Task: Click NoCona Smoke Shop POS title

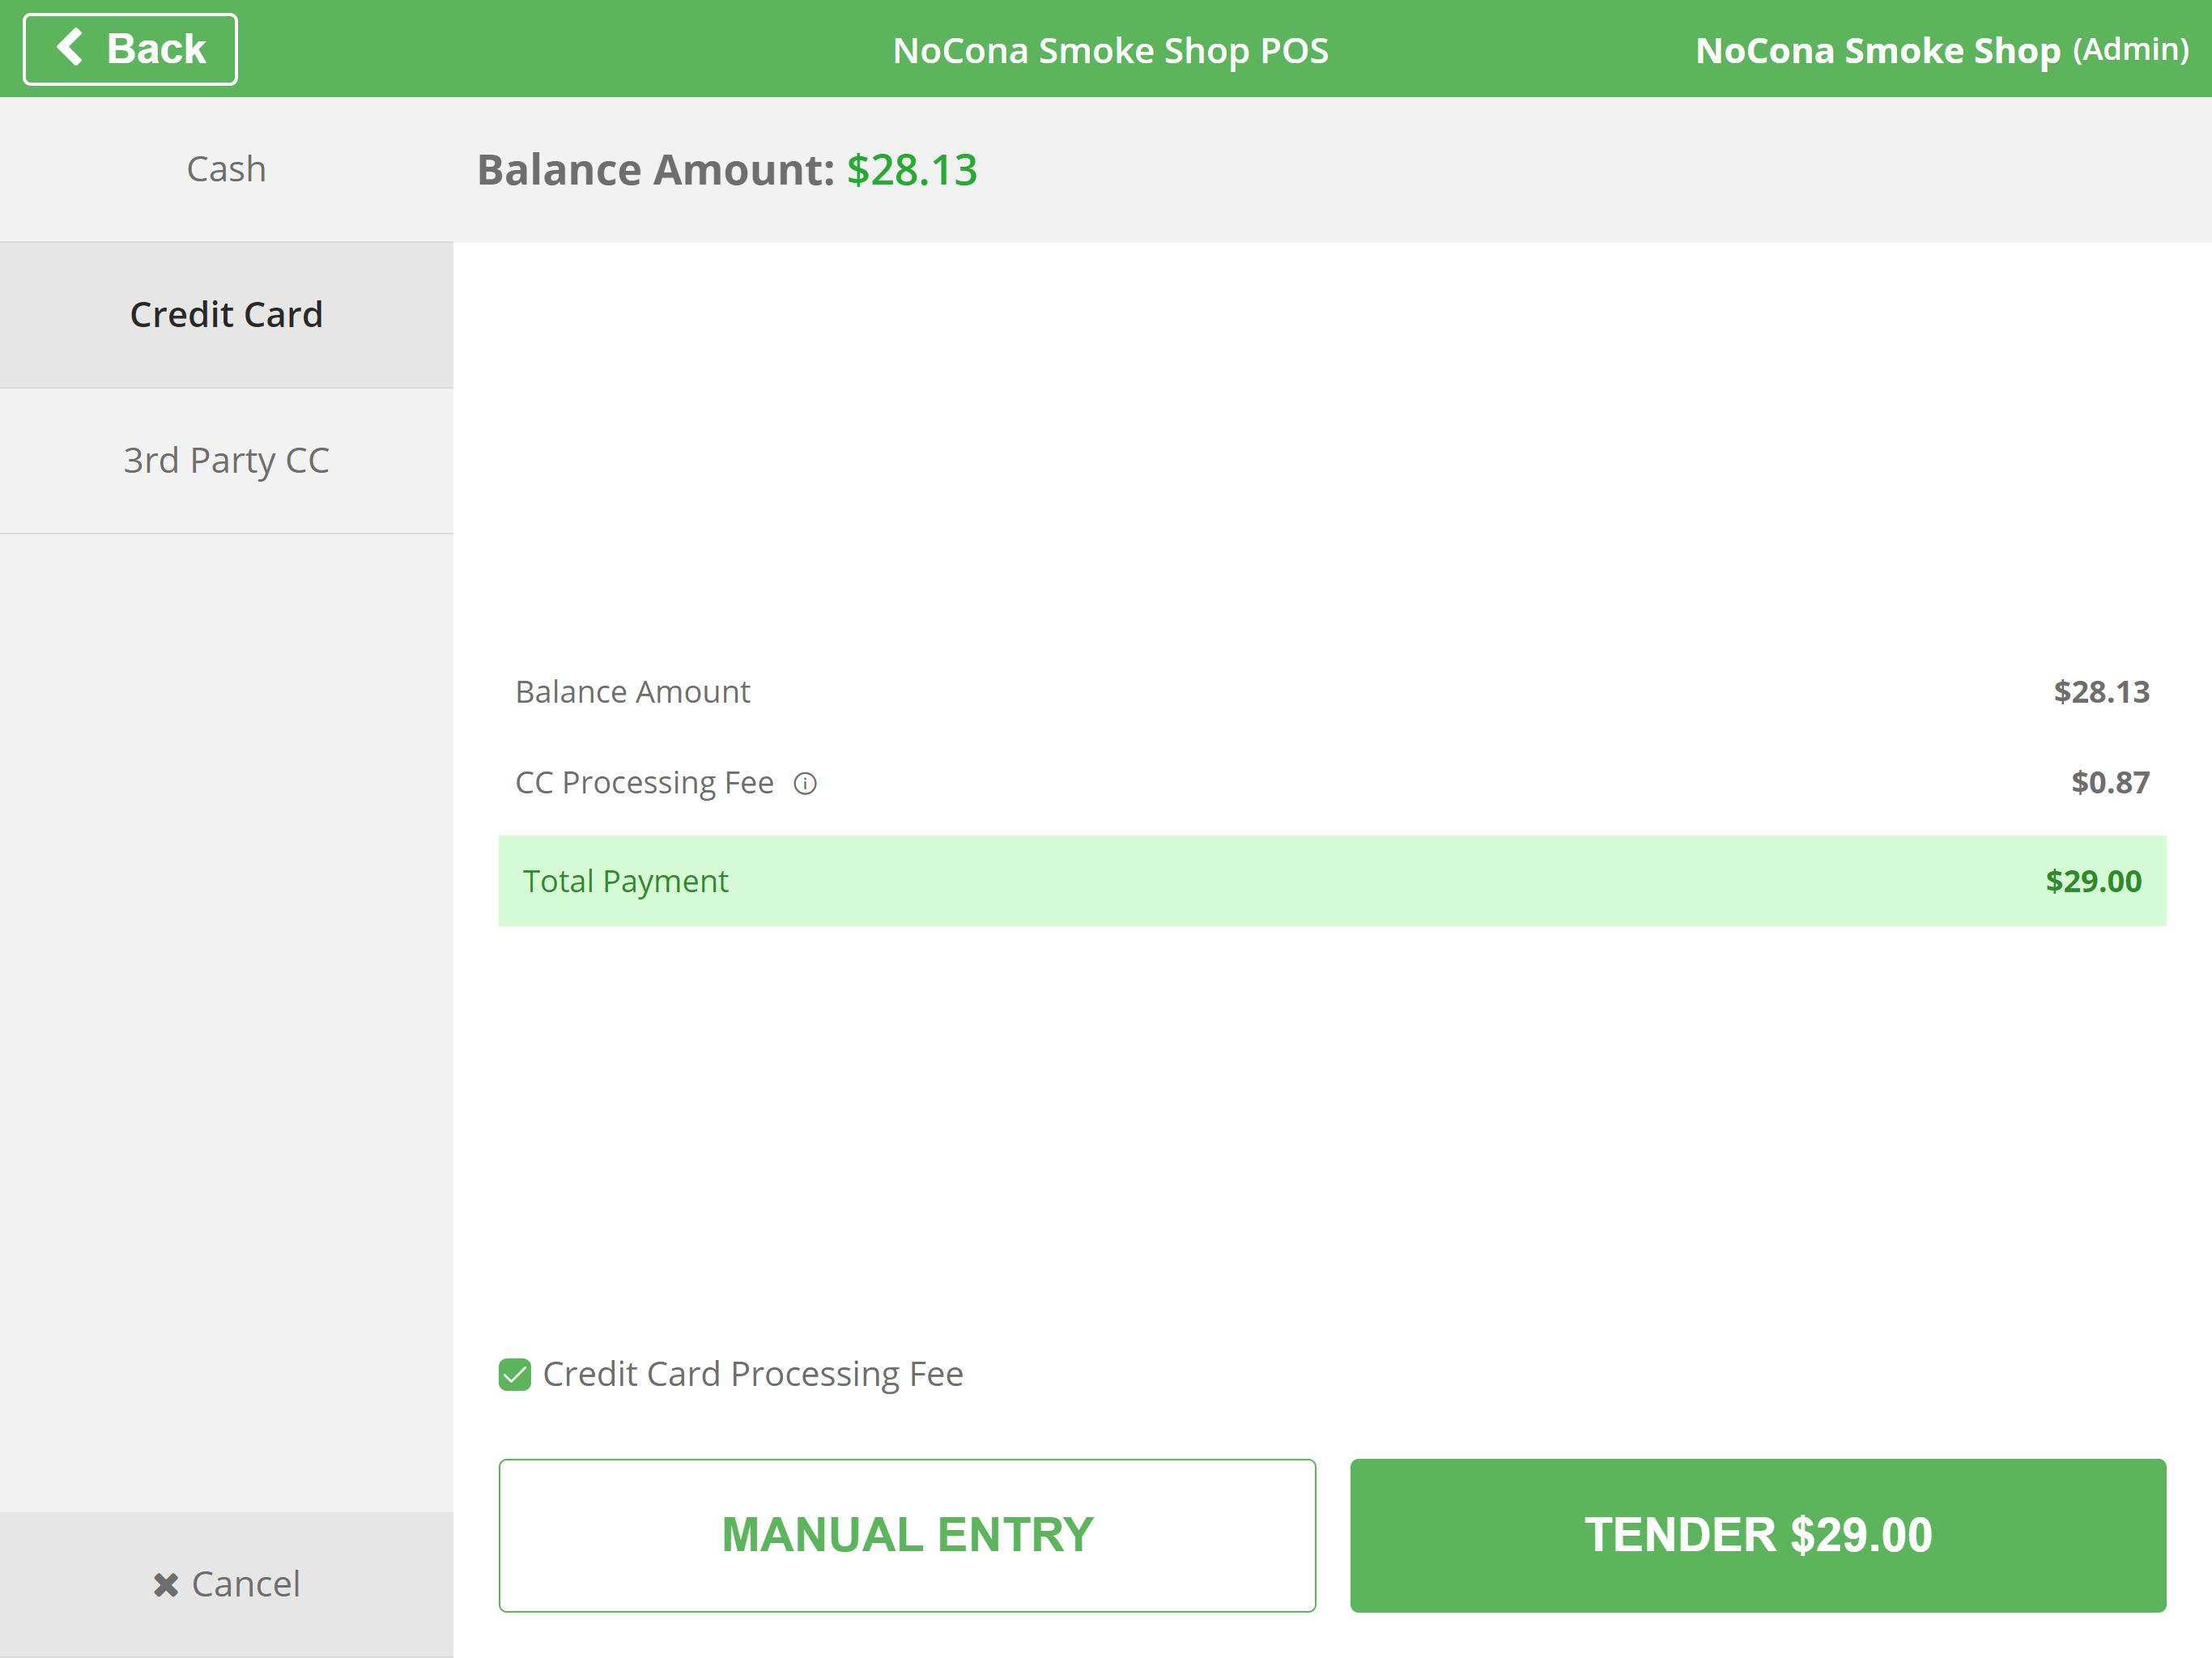Action: click(x=1110, y=50)
